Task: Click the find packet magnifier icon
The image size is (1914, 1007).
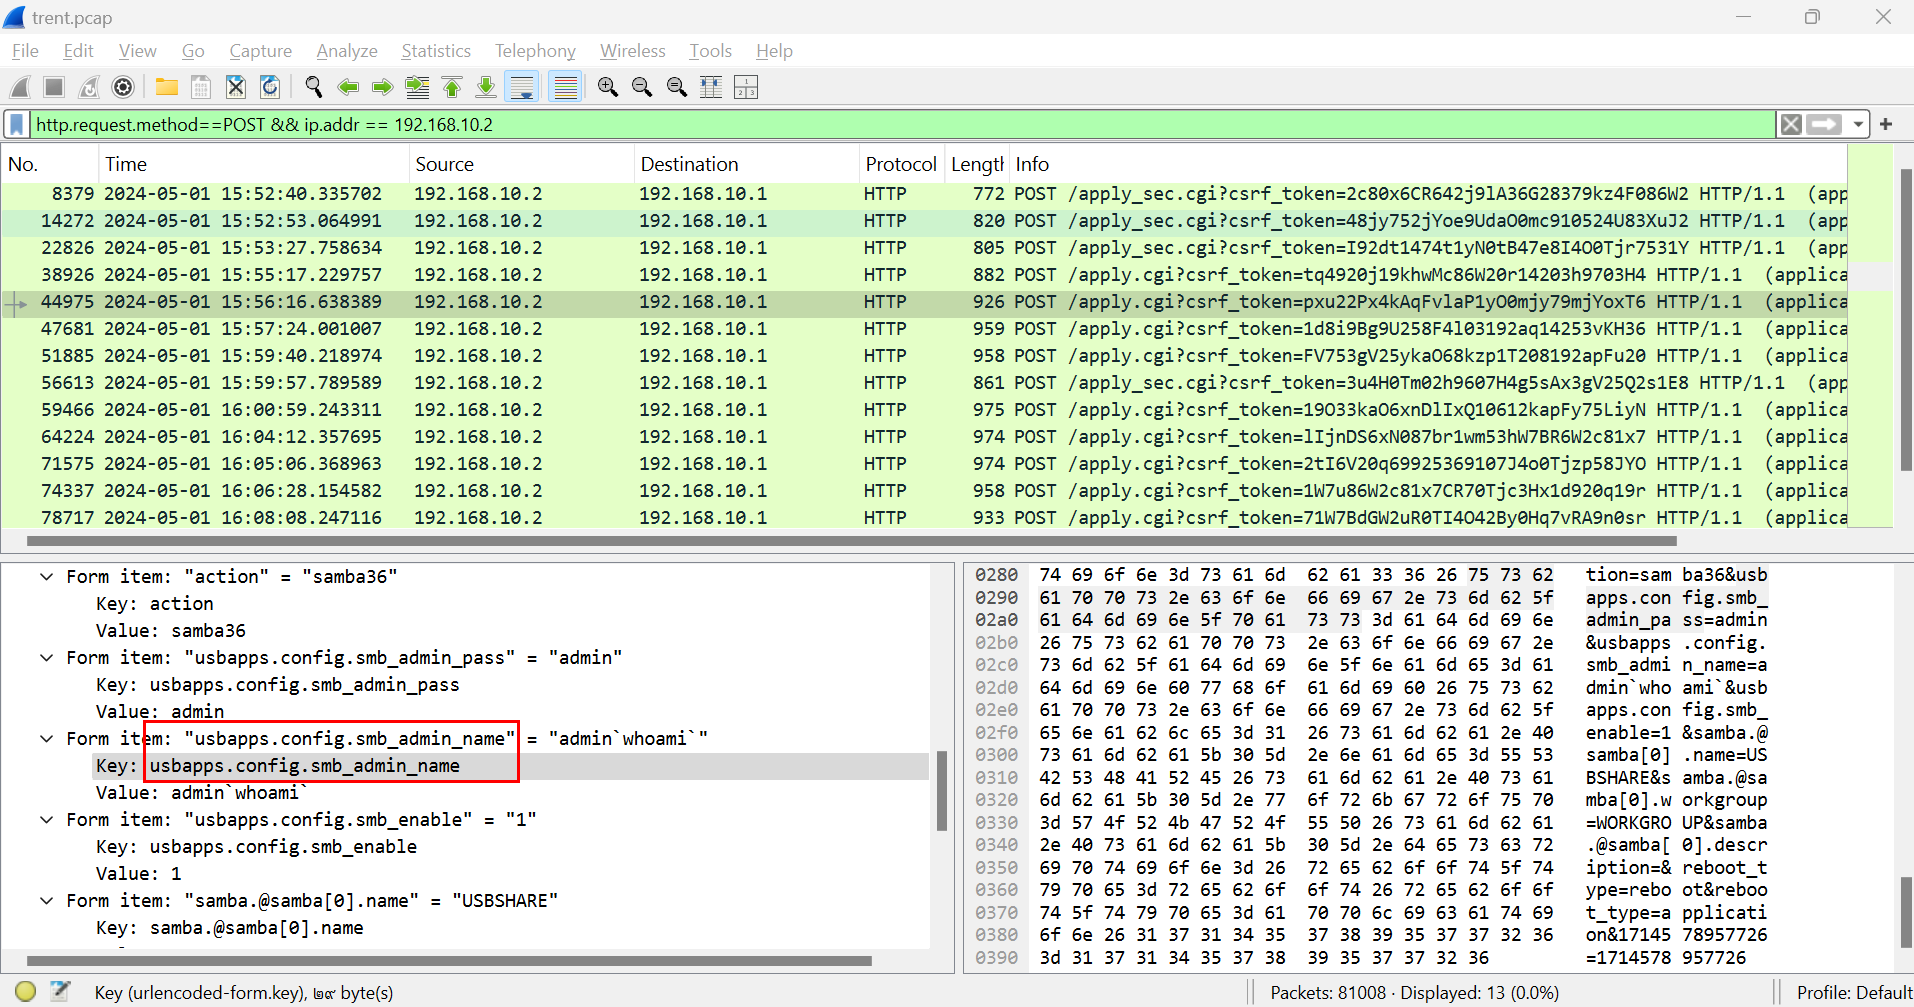Action: pos(314,88)
